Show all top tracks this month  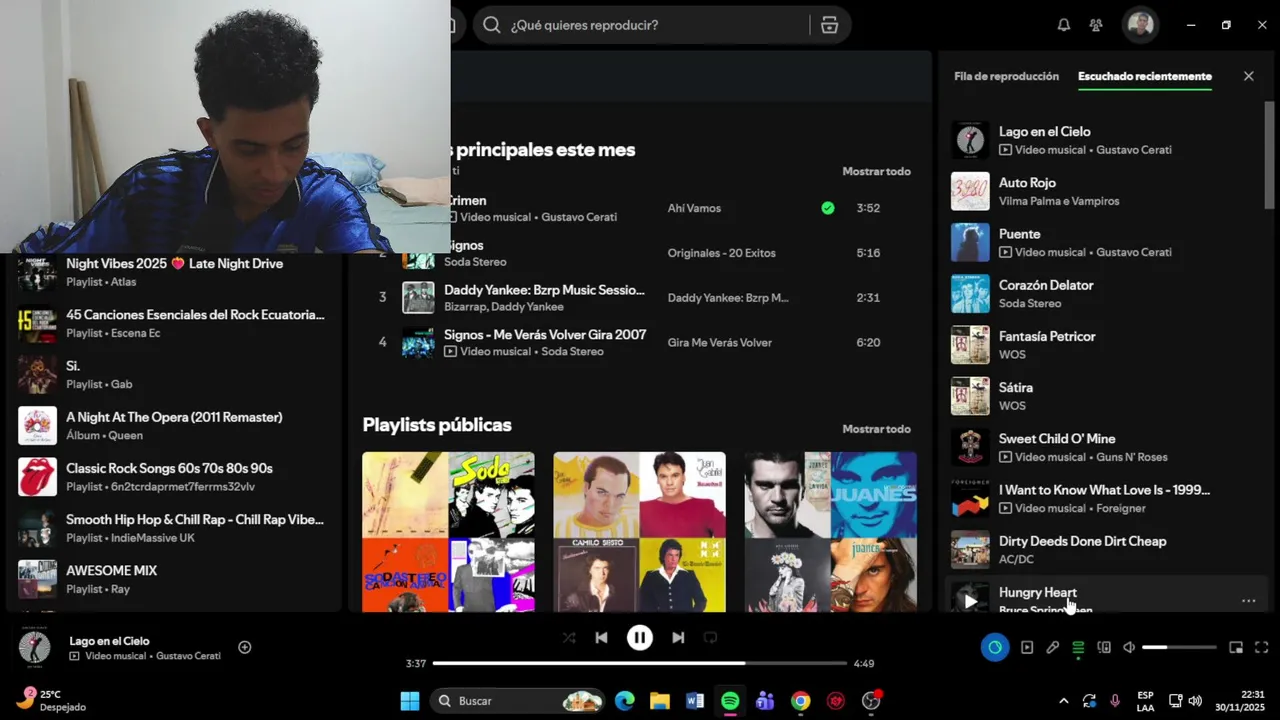click(876, 171)
